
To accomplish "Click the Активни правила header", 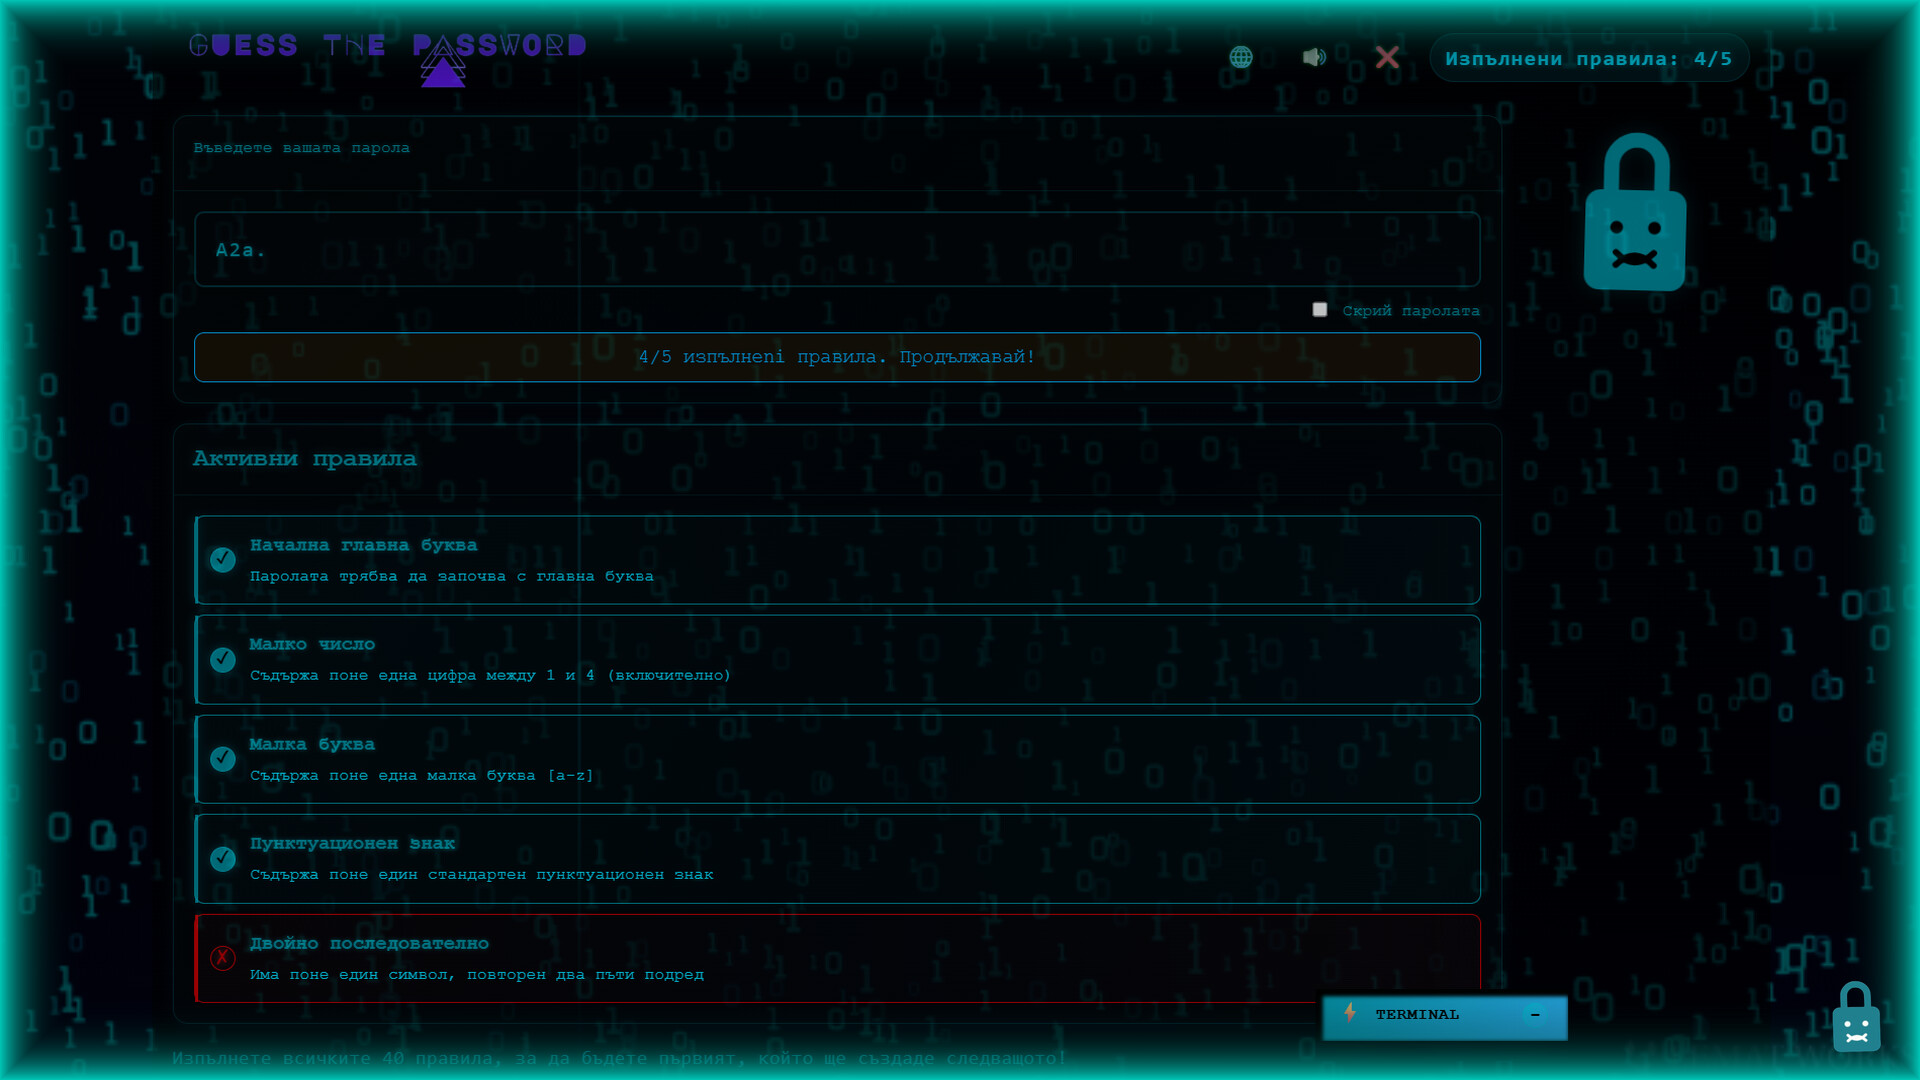I will click(305, 459).
